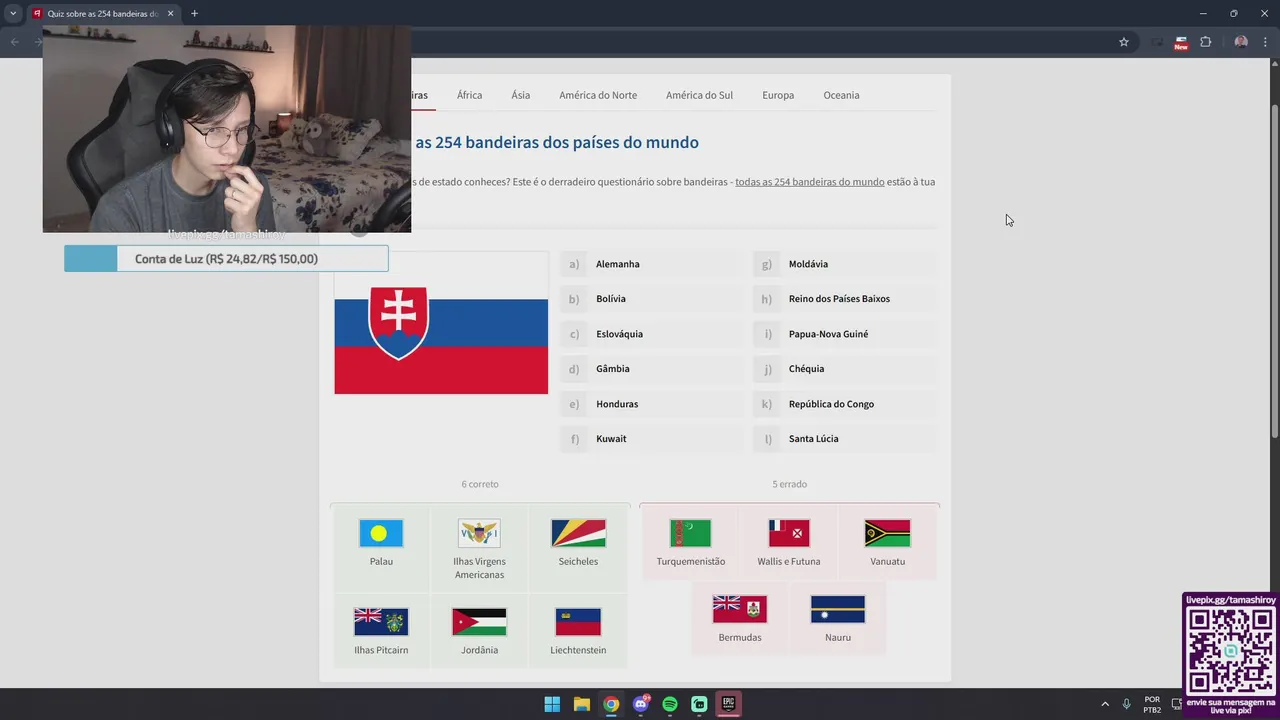
Task: Click the Liechtenstein flag thumbnail
Action: (x=578, y=622)
